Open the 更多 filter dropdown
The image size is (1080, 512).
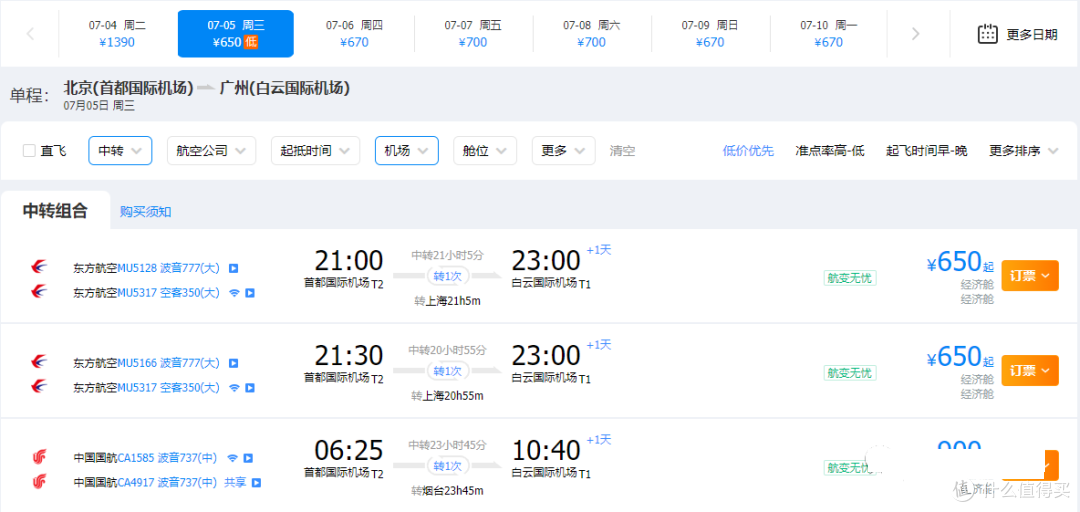click(x=563, y=150)
